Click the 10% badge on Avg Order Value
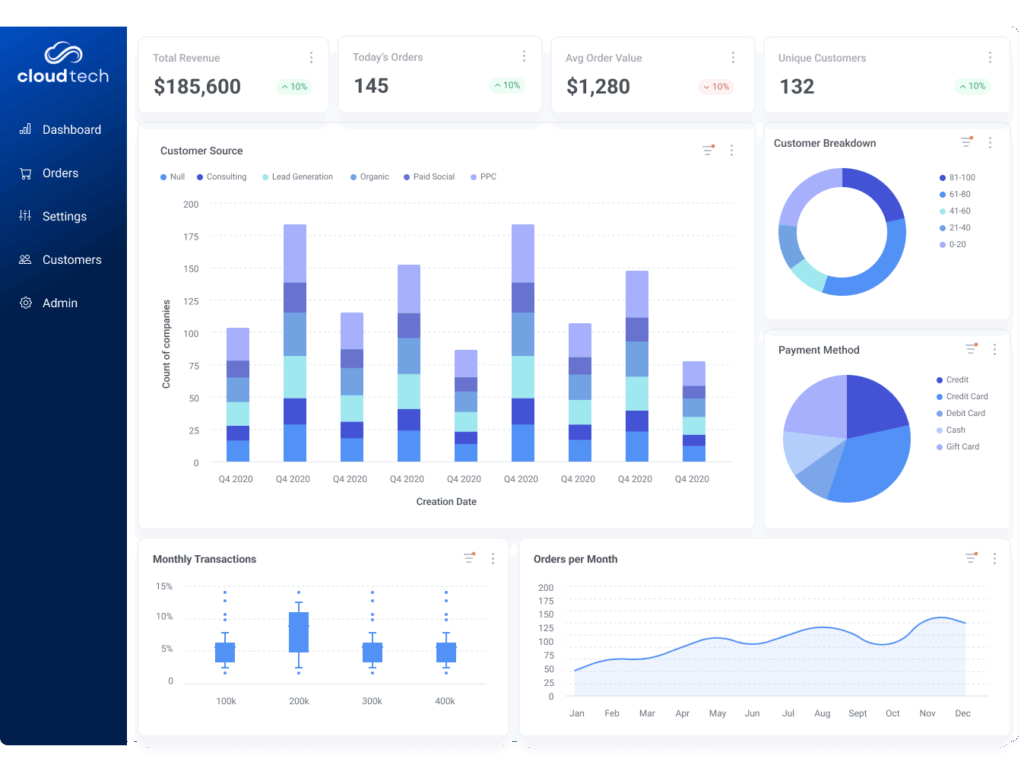Image resolution: width=1024 pixels, height=762 pixels. click(x=716, y=87)
